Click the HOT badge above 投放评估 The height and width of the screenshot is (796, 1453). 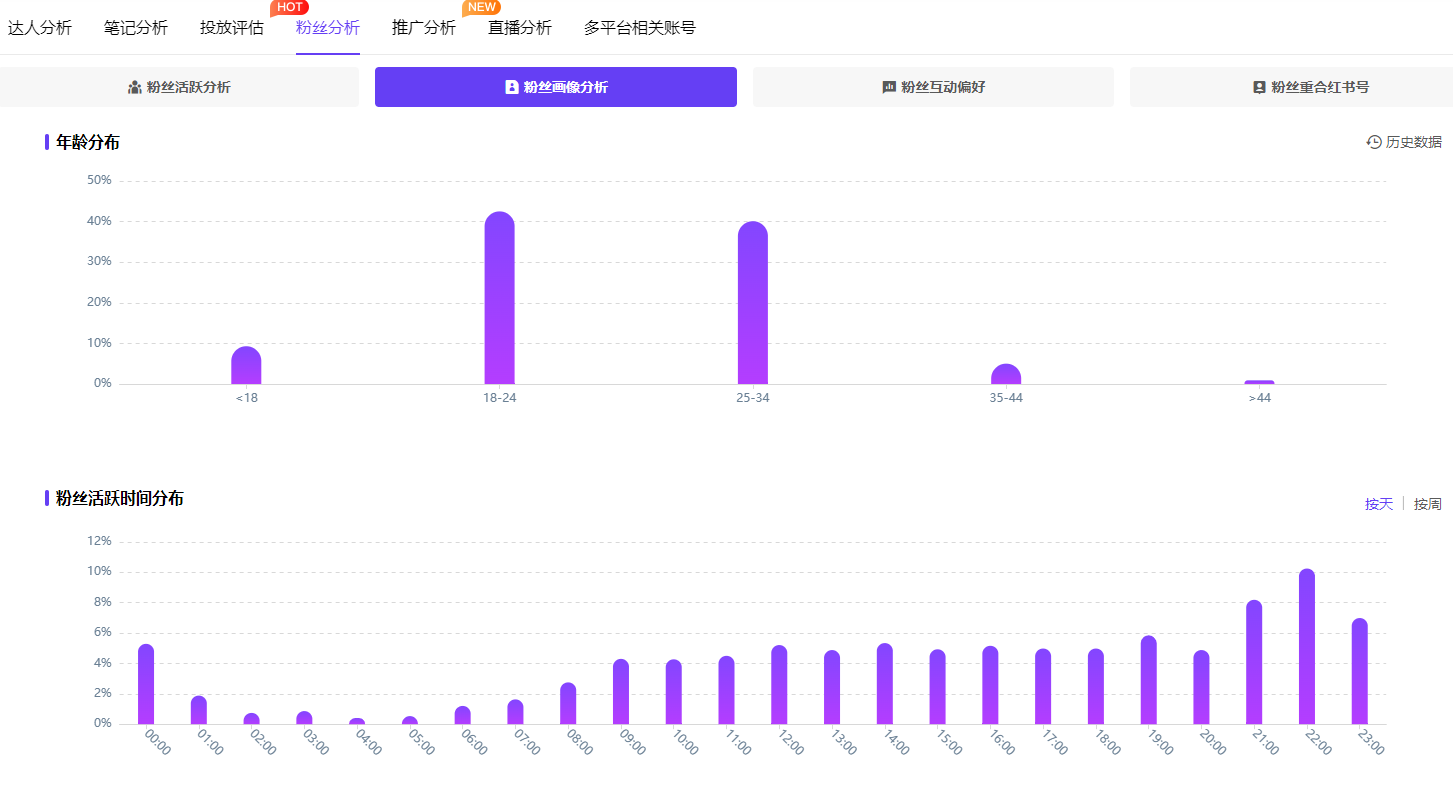click(x=289, y=8)
